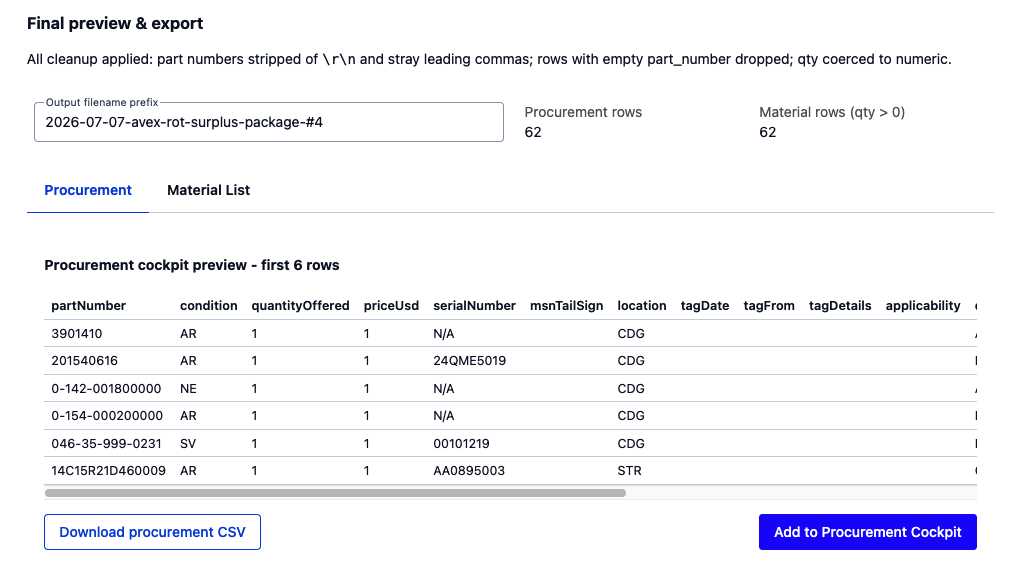
Task: Select part number 3901410 cell
Action: pos(77,333)
